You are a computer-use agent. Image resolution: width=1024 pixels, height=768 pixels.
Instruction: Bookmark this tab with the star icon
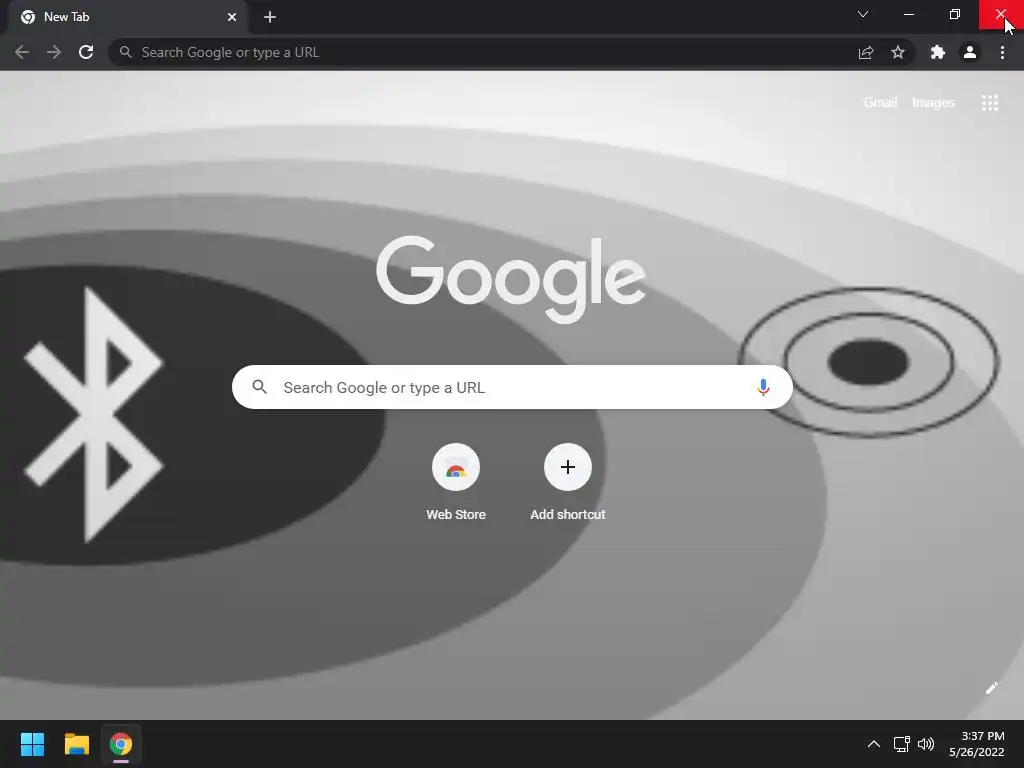(x=898, y=52)
